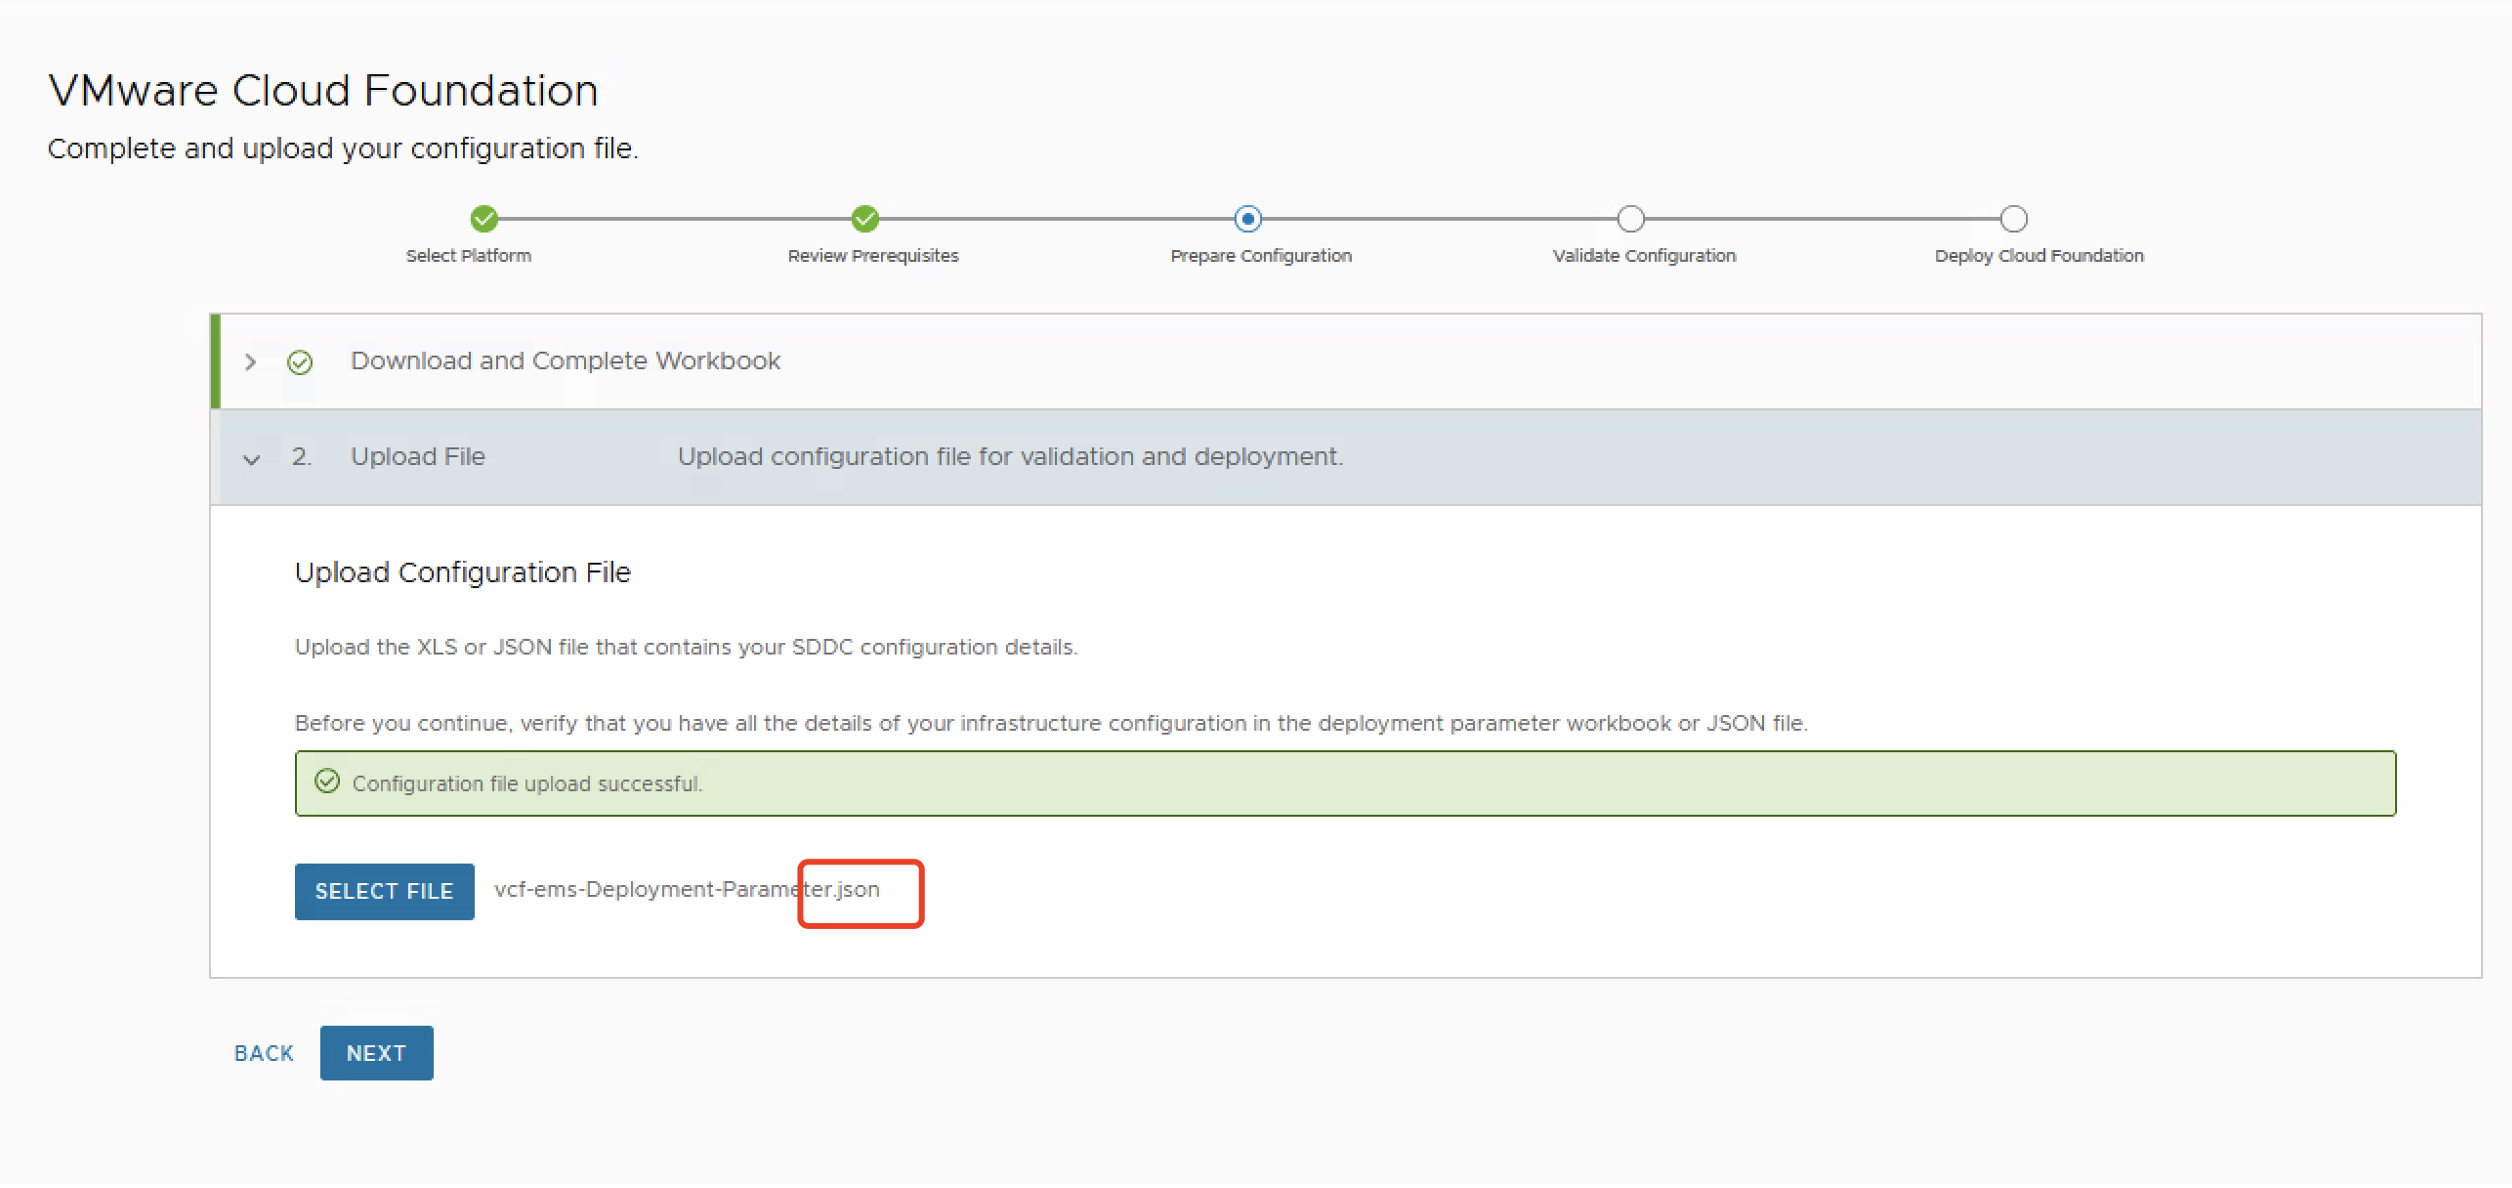
Task: Click the Review Prerequisites green check step
Action: pos(865,218)
